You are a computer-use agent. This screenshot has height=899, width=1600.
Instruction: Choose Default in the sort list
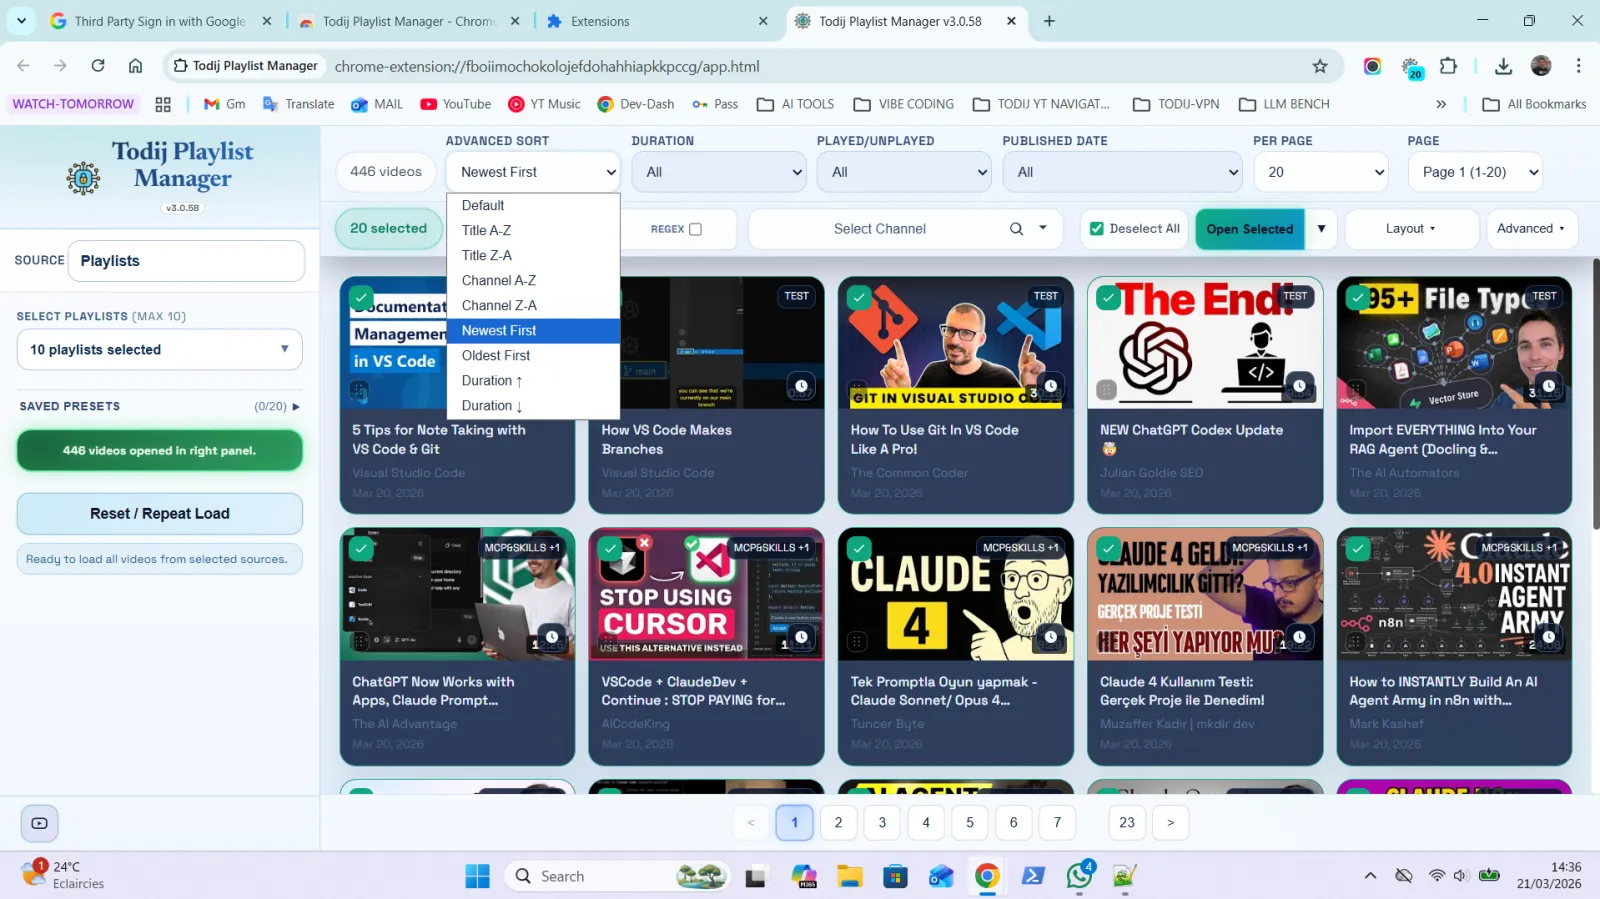click(533, 205)
